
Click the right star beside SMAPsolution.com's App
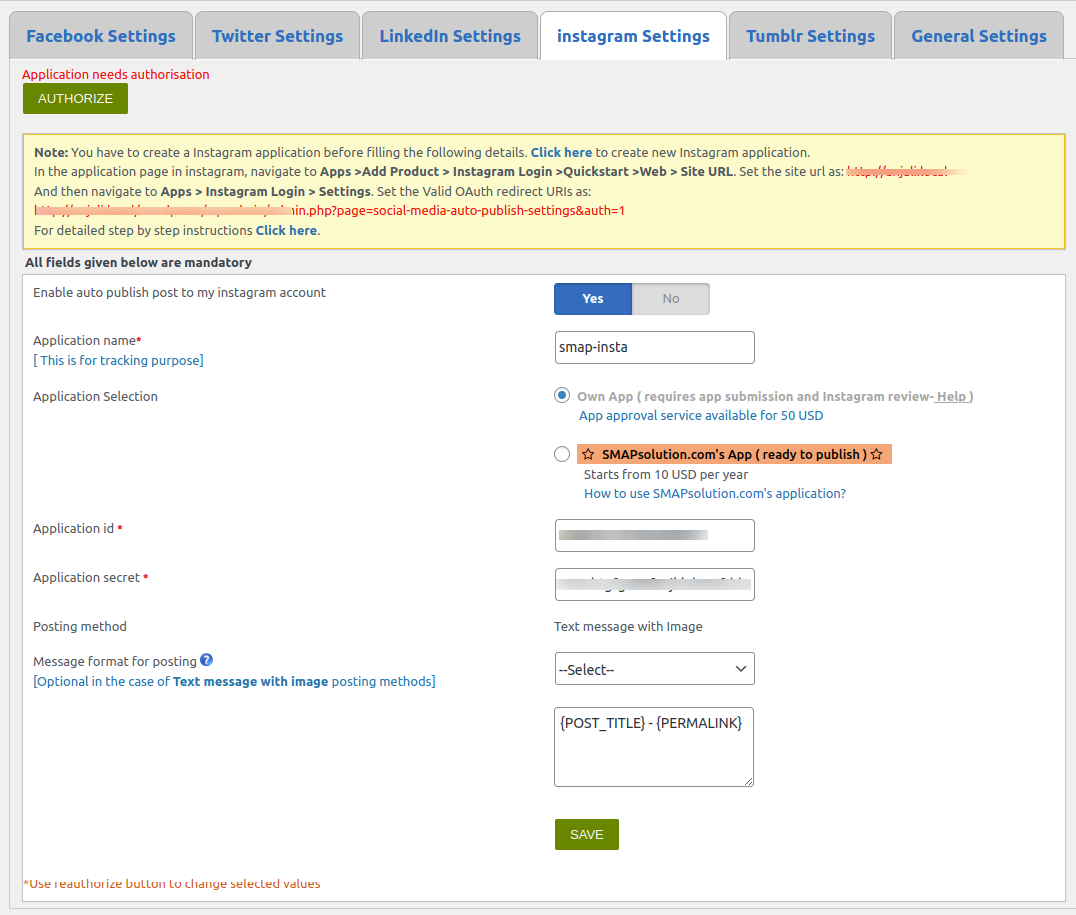876,453
